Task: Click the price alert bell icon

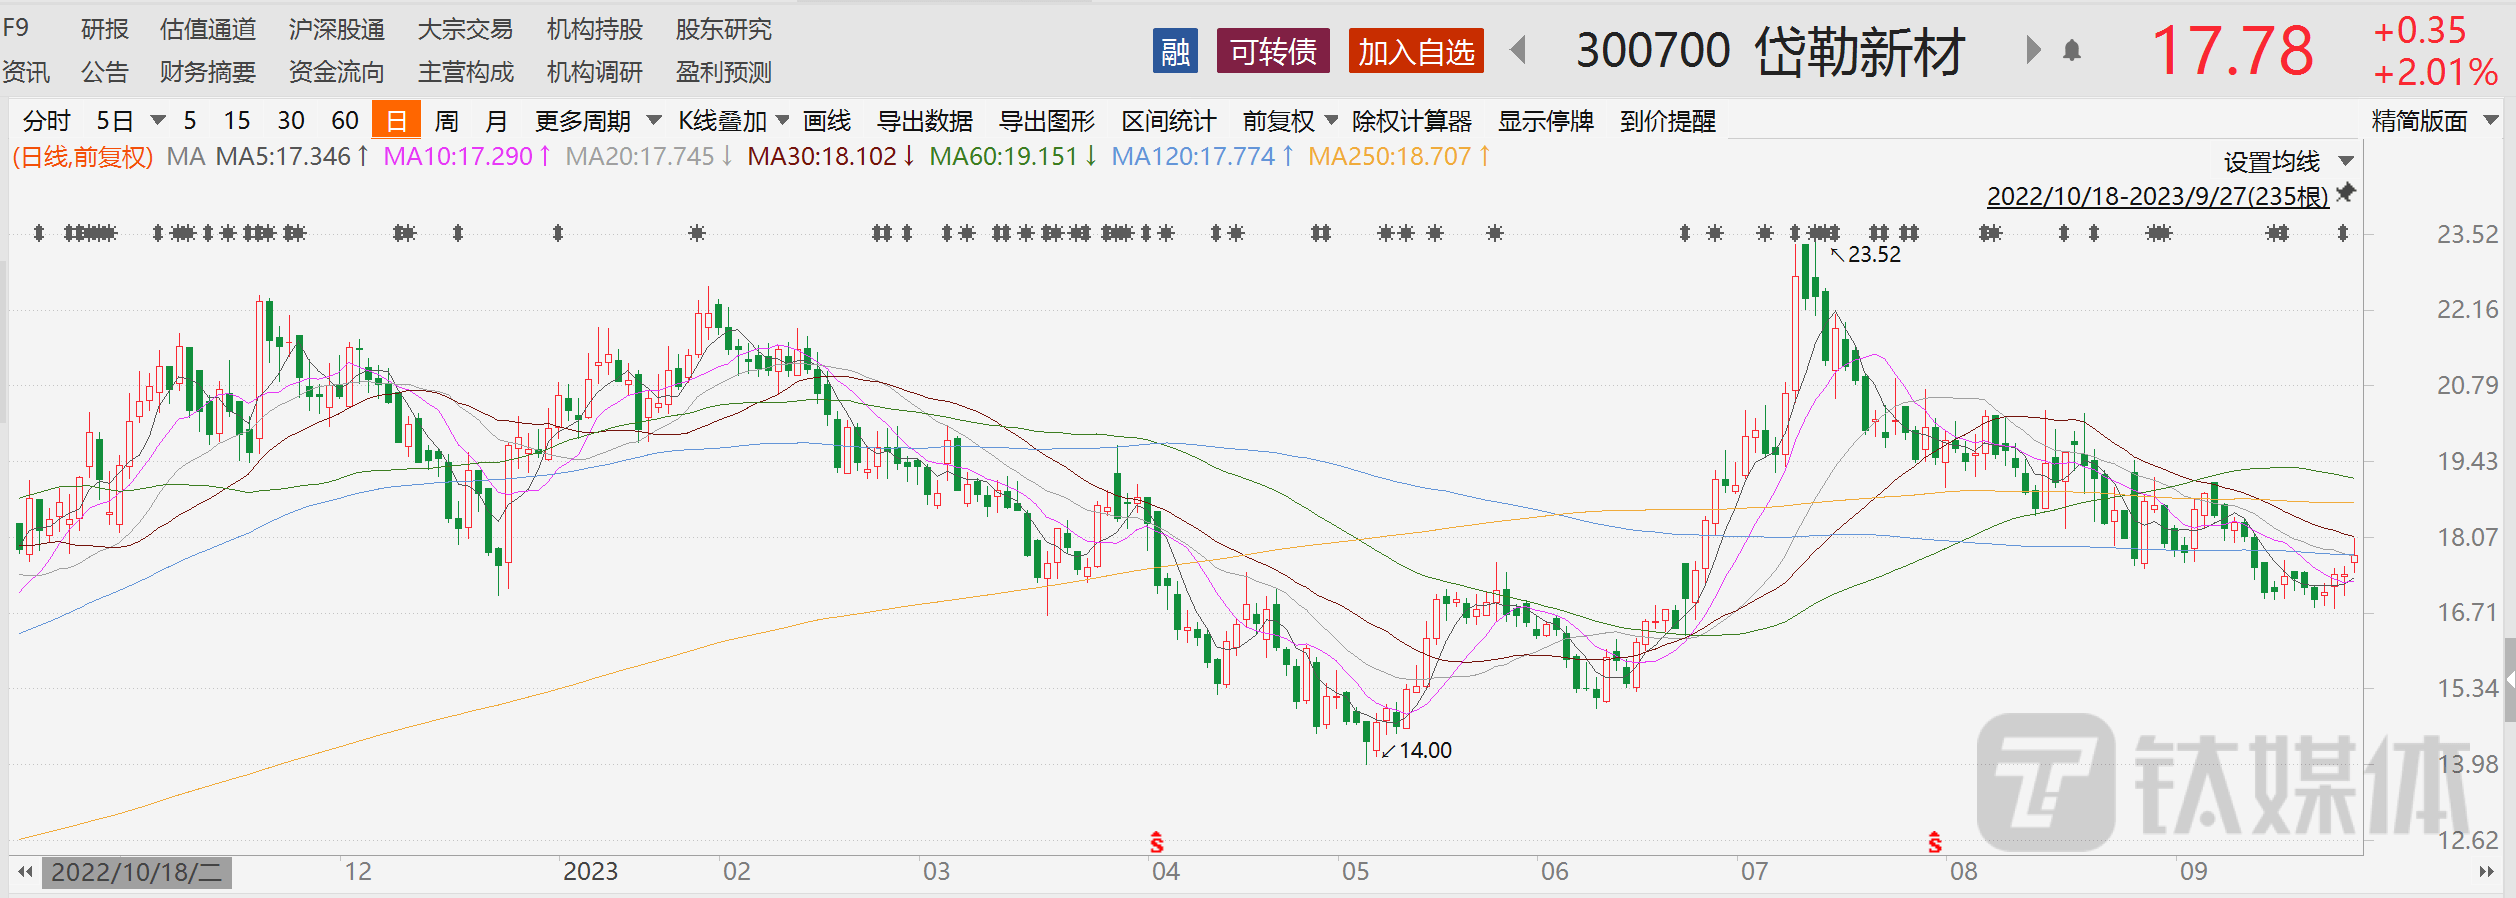Action: 2072,50
